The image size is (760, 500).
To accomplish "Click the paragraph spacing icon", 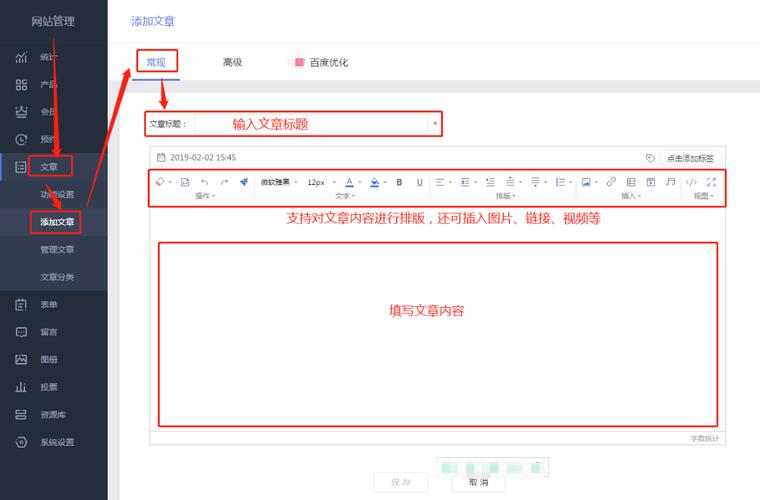I will (535, 182).
